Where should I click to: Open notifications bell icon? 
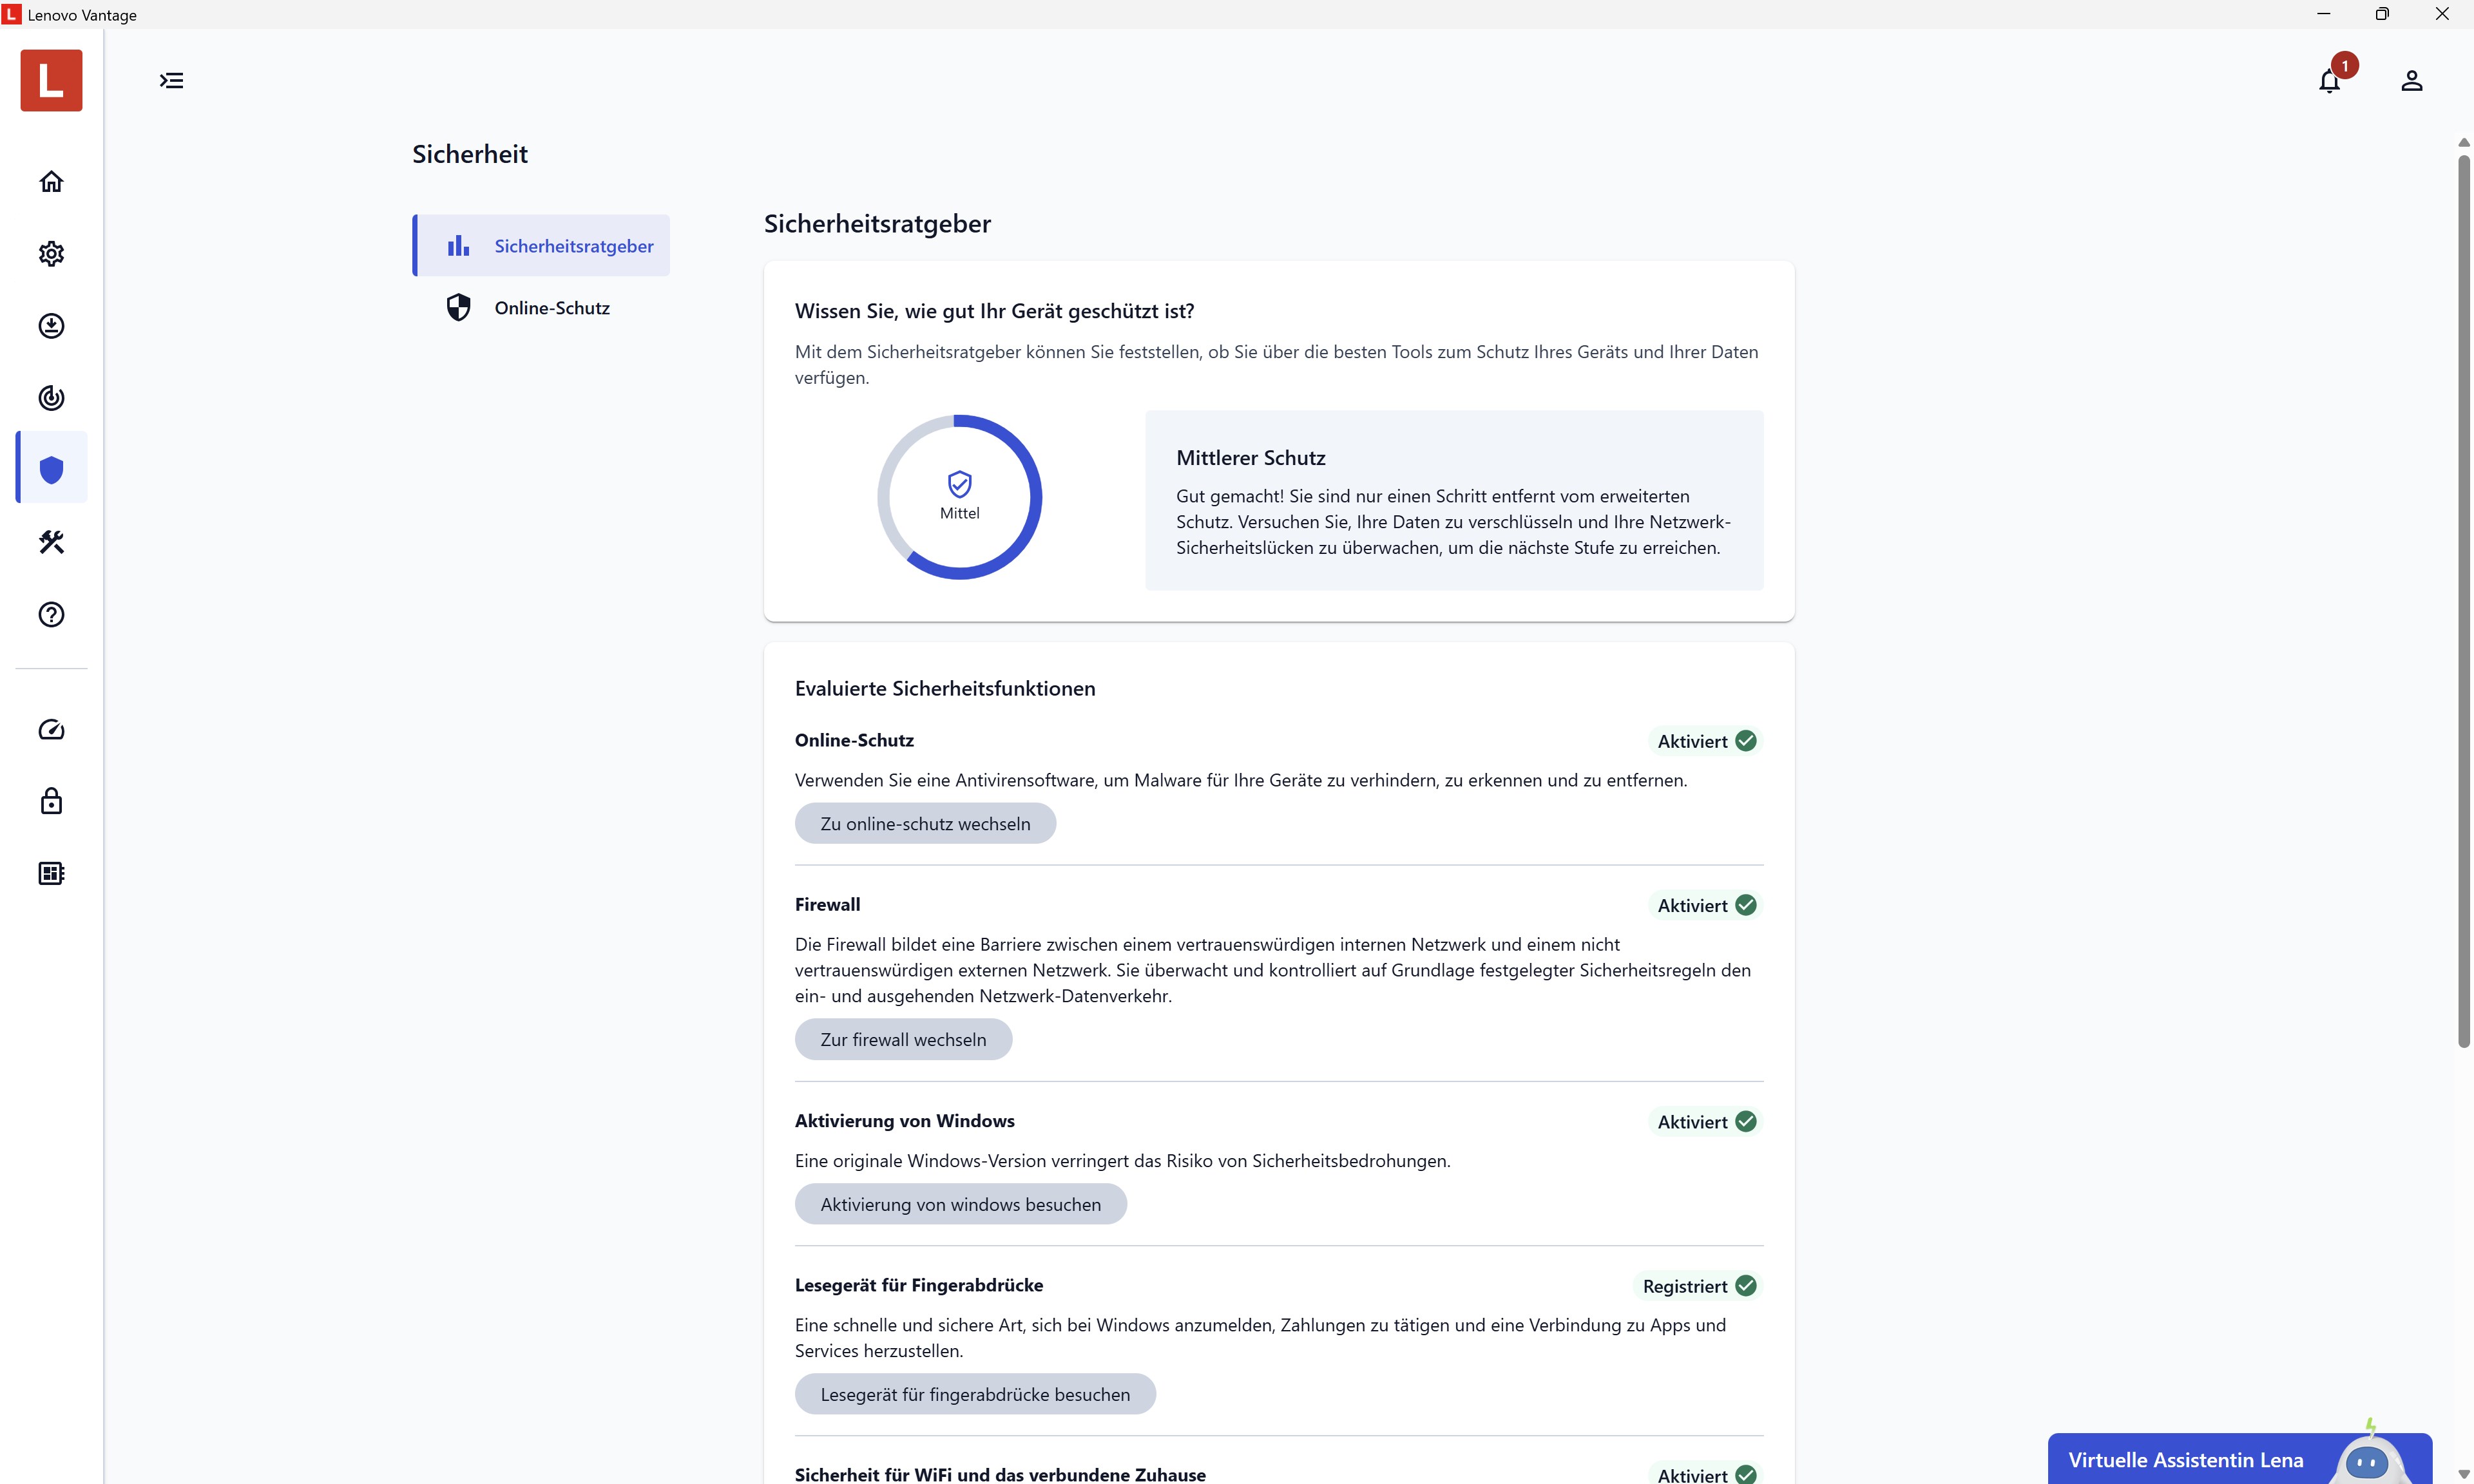(2329, 81)
